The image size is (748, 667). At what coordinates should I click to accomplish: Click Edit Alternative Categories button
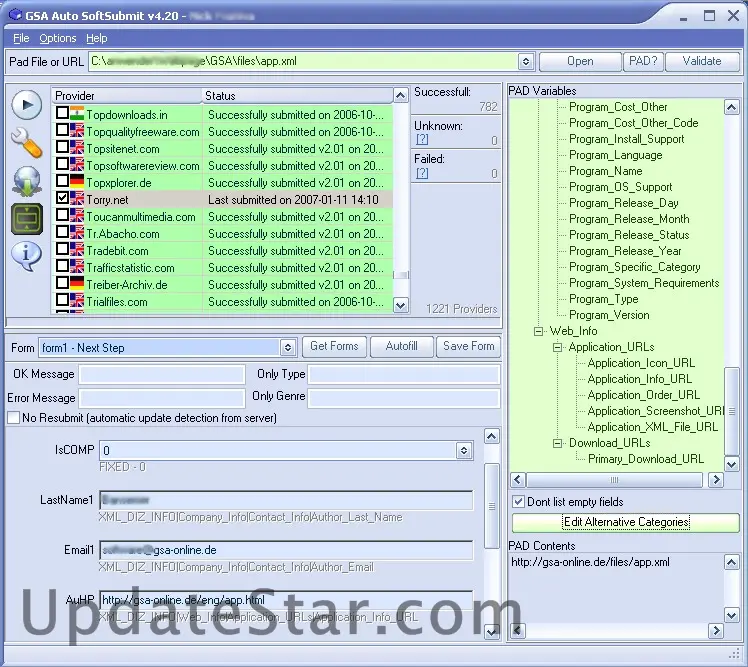tap(626, 522)
